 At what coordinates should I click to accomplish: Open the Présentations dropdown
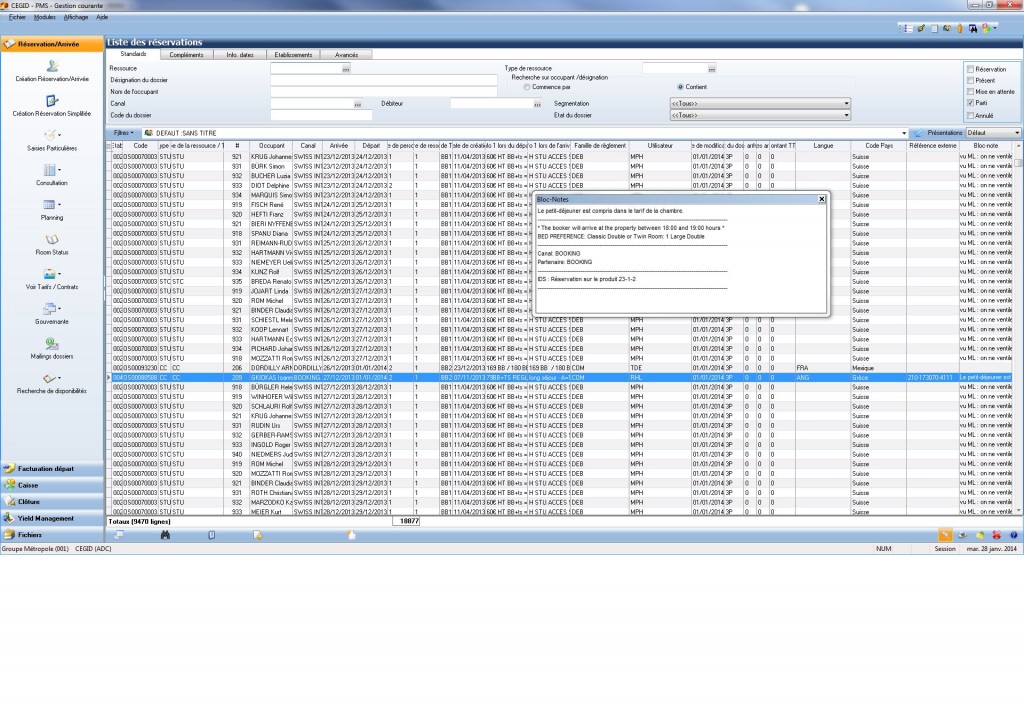[1017, 132]
